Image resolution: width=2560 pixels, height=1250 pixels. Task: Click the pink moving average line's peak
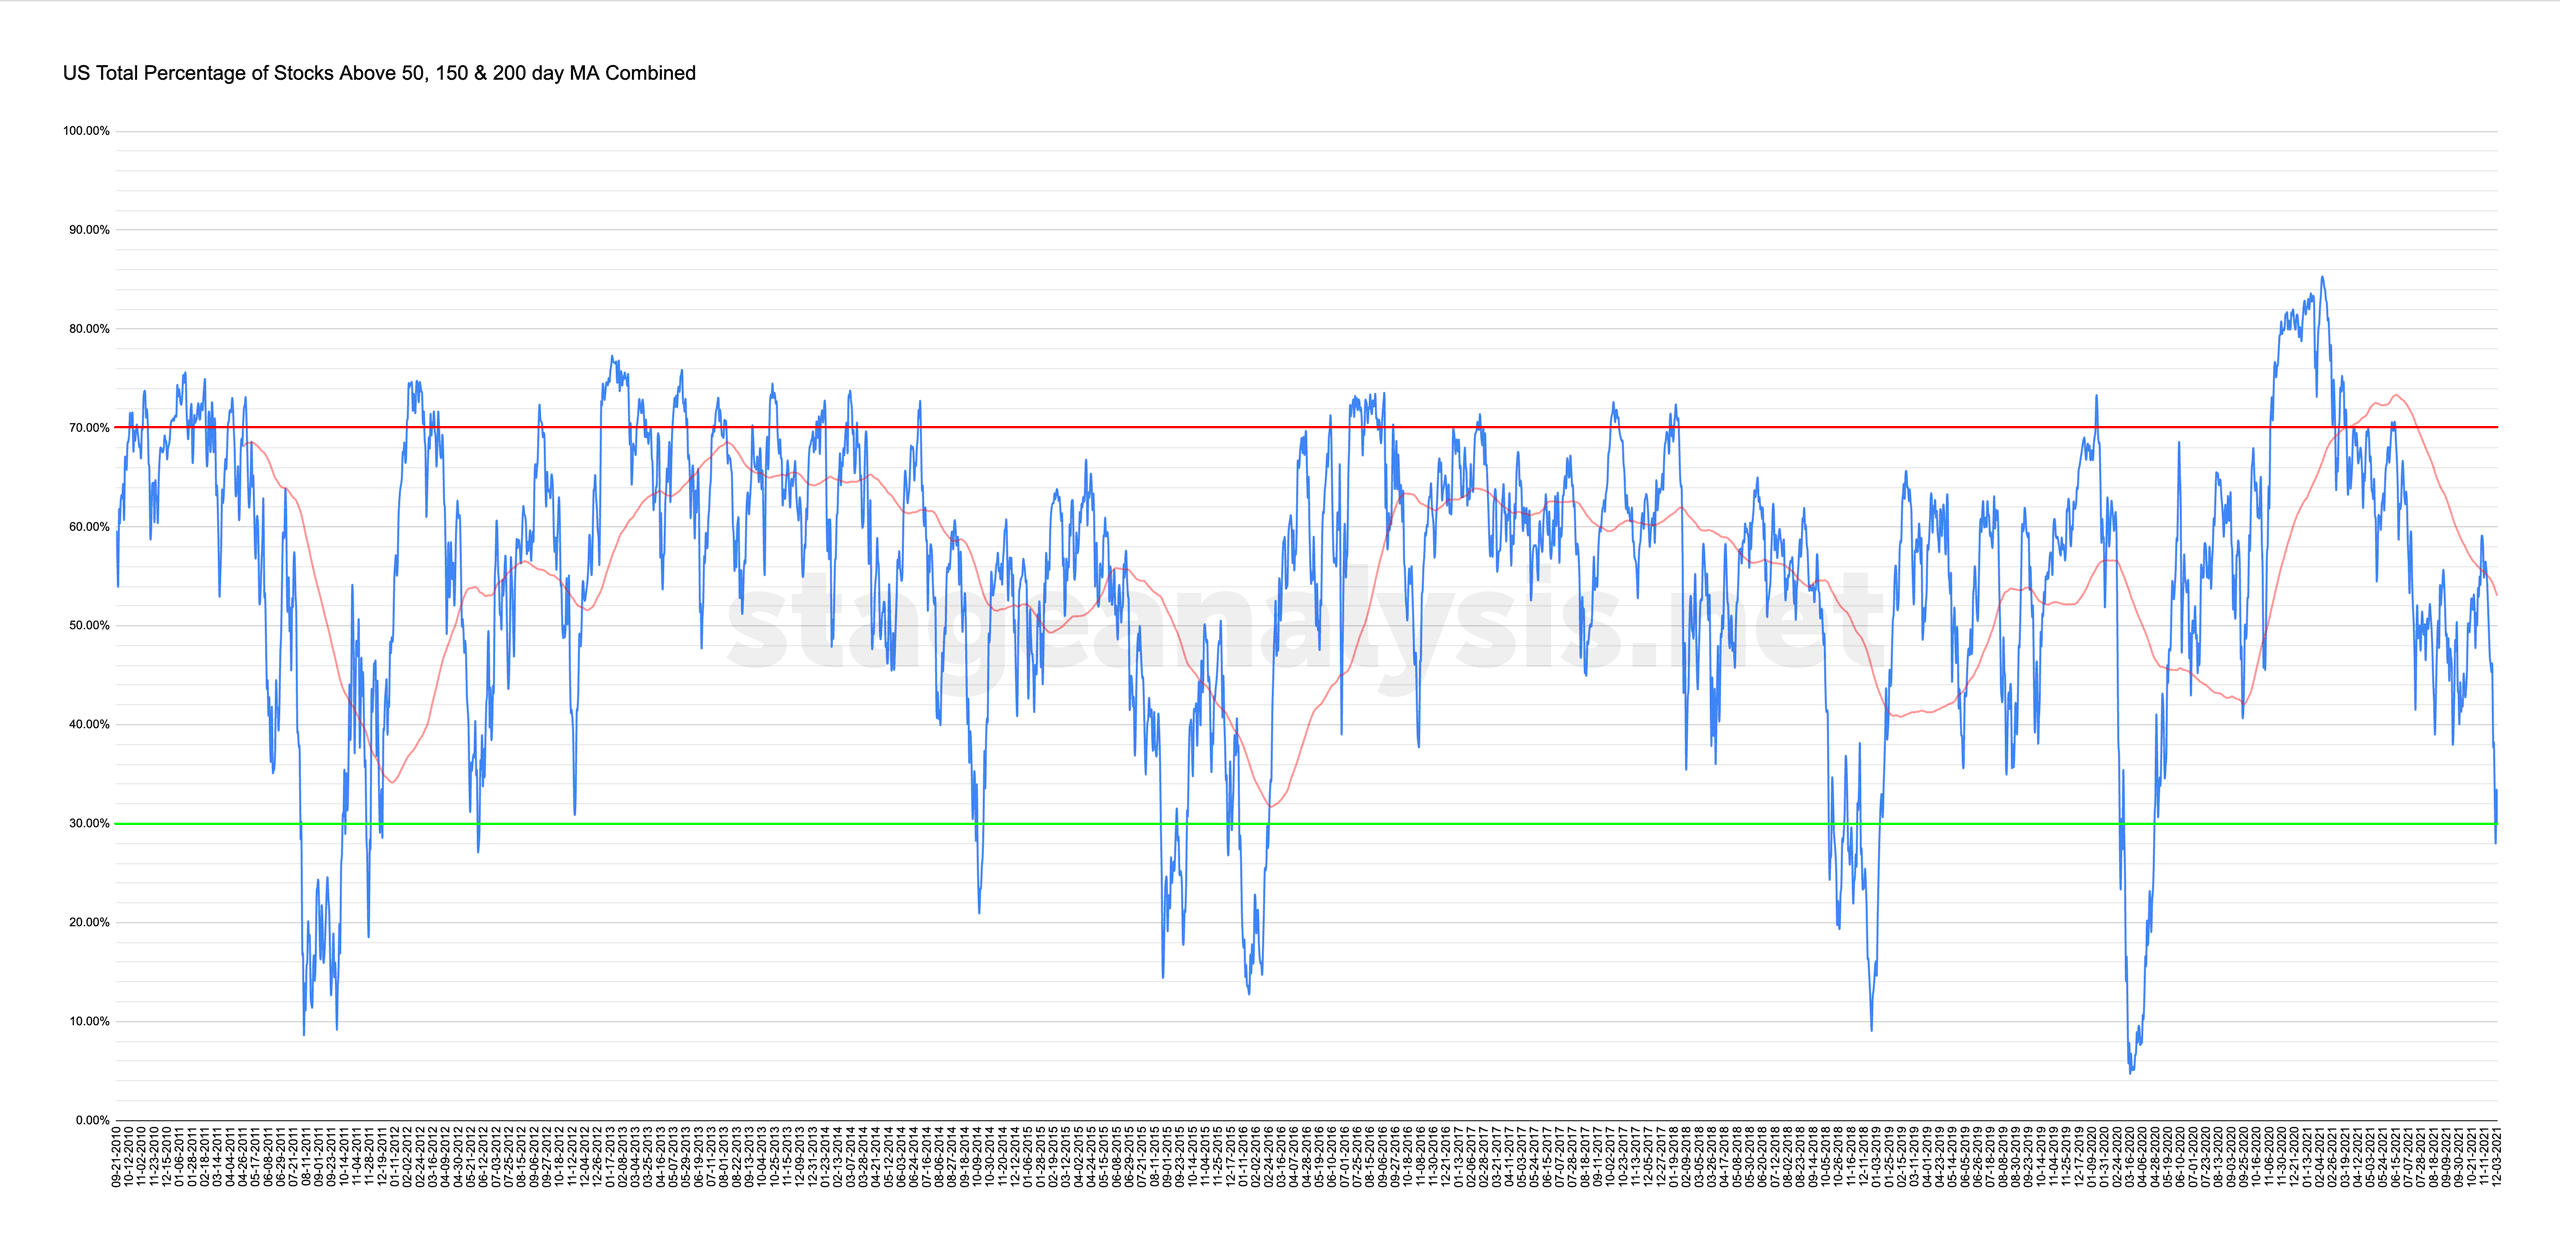2396,395
